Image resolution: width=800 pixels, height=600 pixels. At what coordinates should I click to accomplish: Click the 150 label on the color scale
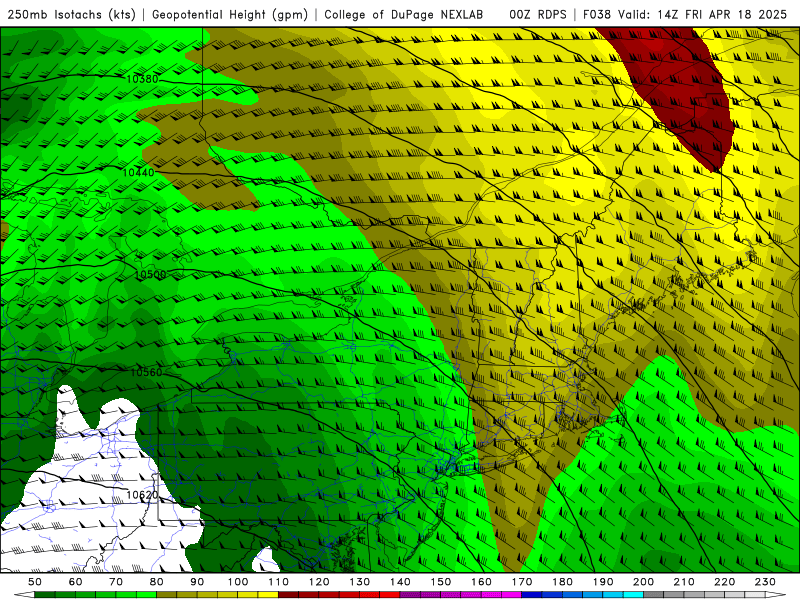tap(441, 582)
